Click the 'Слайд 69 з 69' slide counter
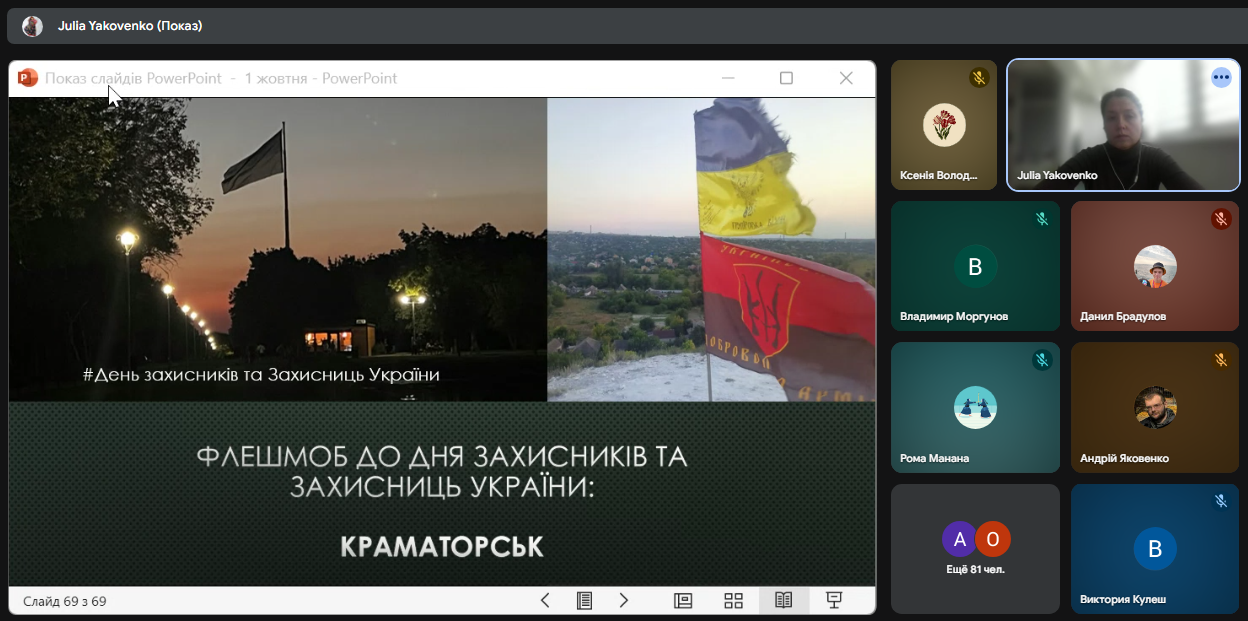The height and width of the screenshot is (621, 1248). 65,601
